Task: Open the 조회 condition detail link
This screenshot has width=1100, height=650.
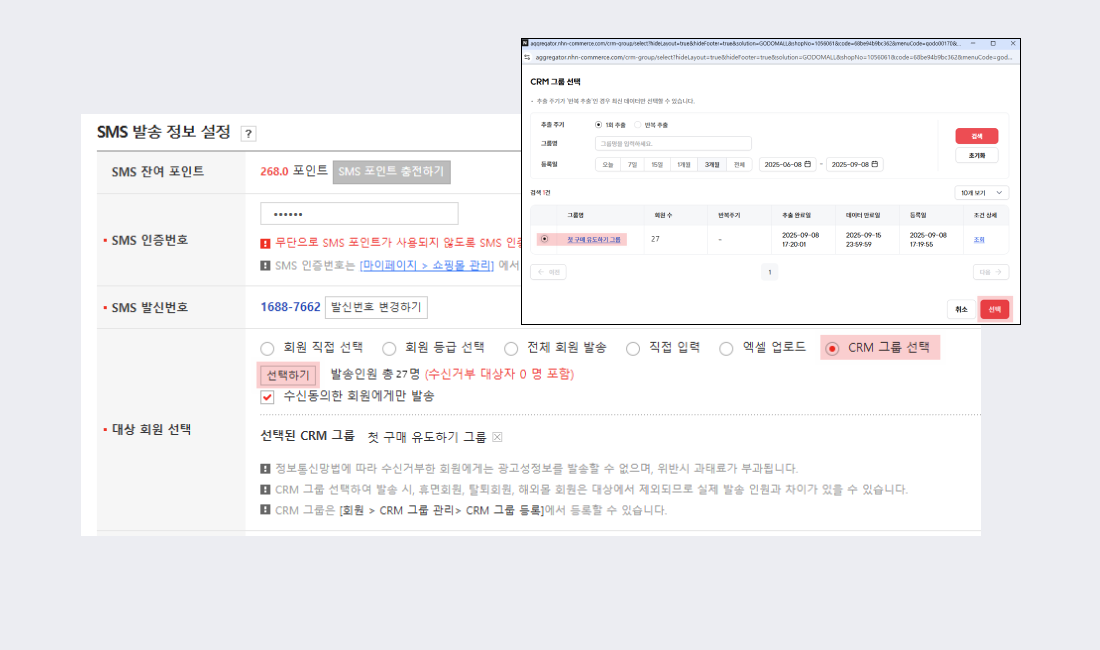Action: (980, 238)
